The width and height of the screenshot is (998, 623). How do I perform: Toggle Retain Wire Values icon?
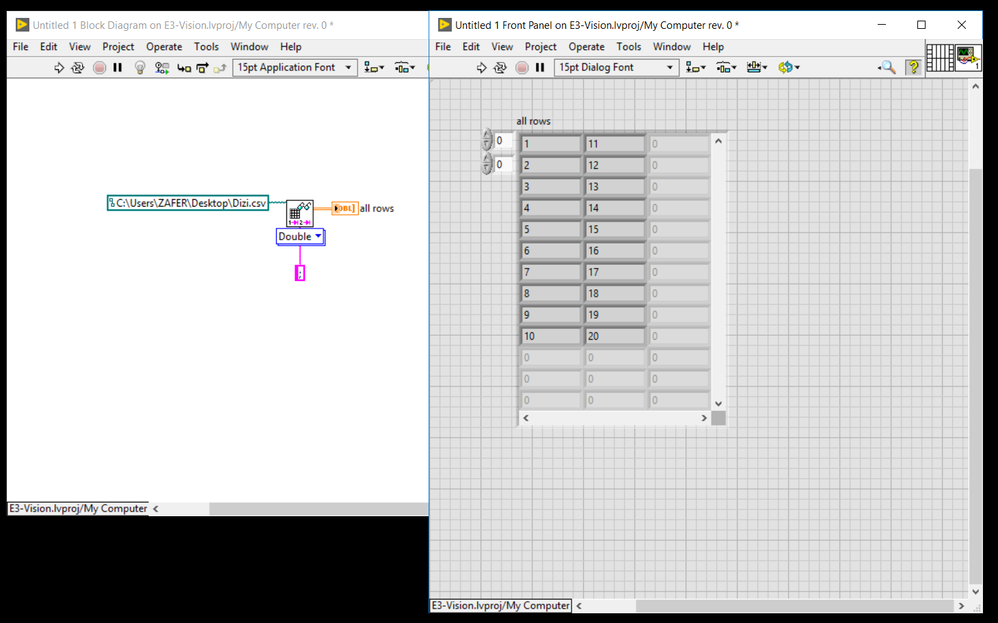coord(162,67)
